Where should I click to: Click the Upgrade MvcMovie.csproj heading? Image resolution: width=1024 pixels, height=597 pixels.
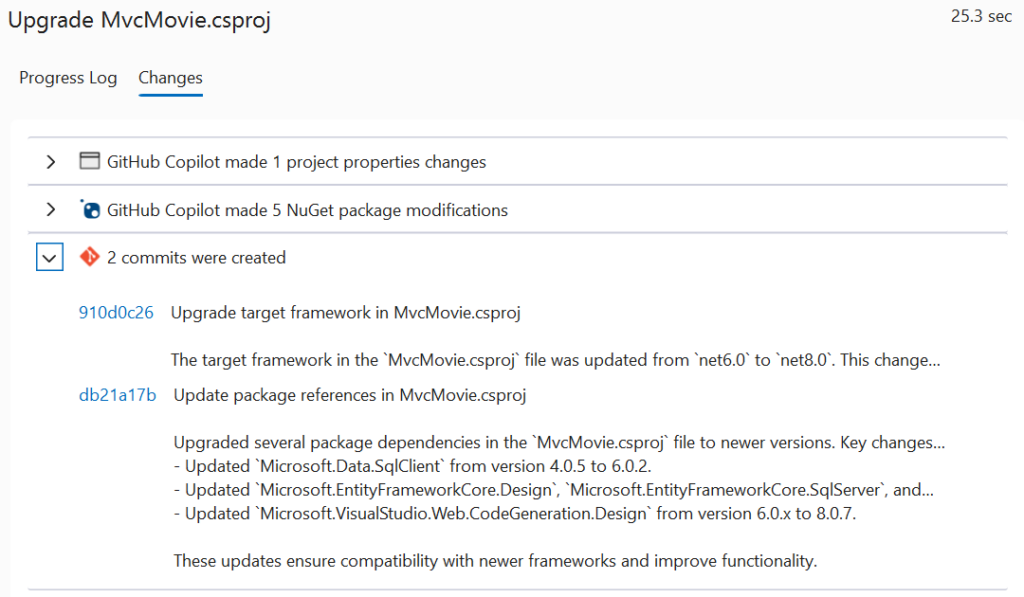tap(139, 20)
